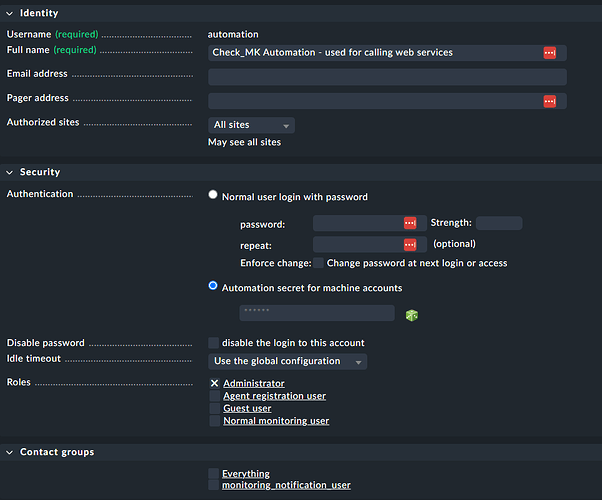Collapse the Contact groups section

coord(10,452)
